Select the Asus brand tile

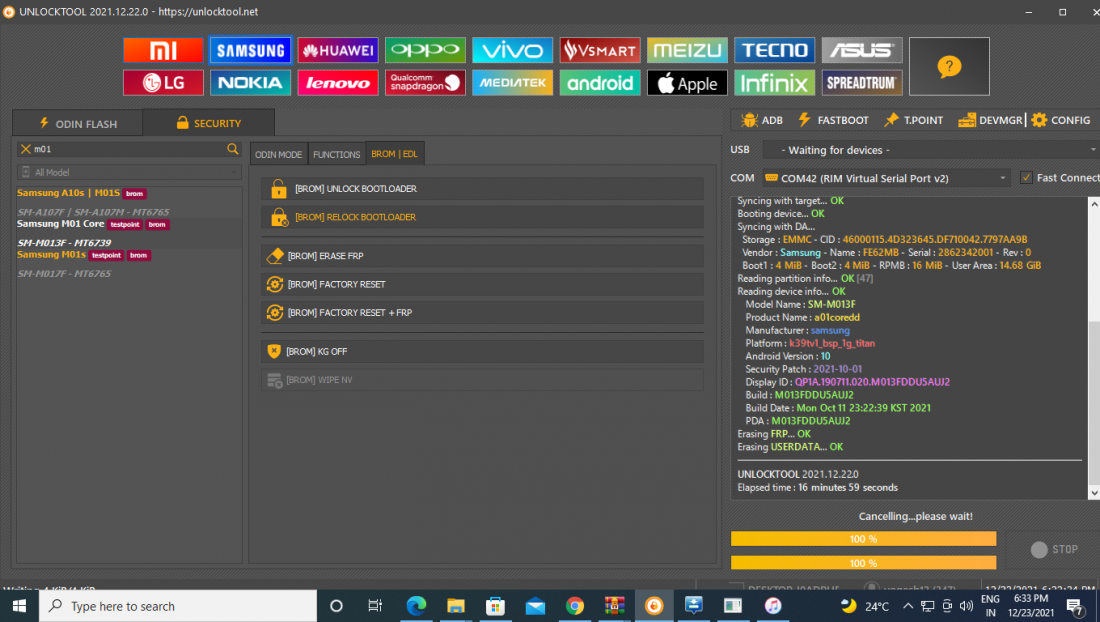tap(861, 50)
